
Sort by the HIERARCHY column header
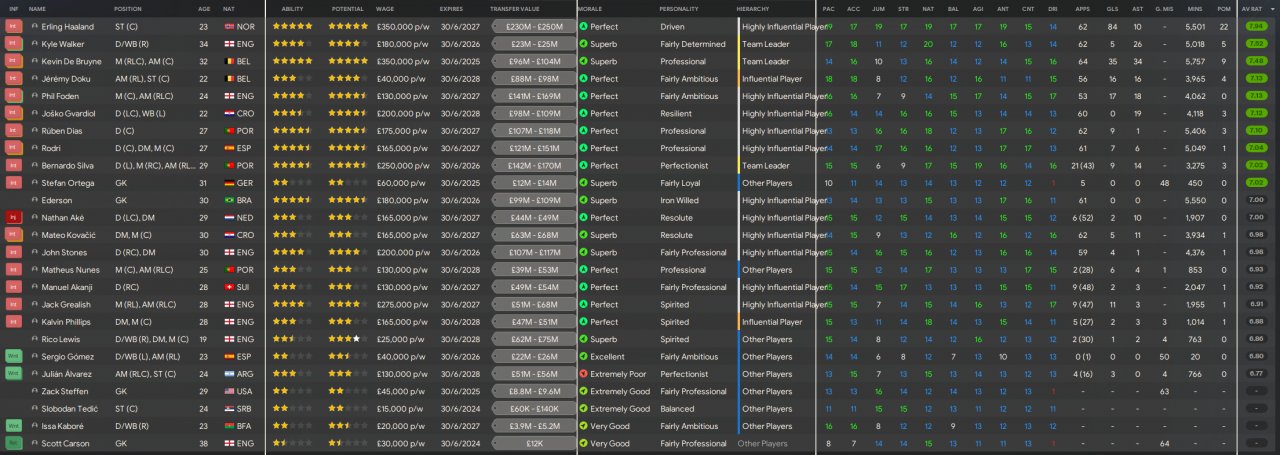tap(753, 8)
